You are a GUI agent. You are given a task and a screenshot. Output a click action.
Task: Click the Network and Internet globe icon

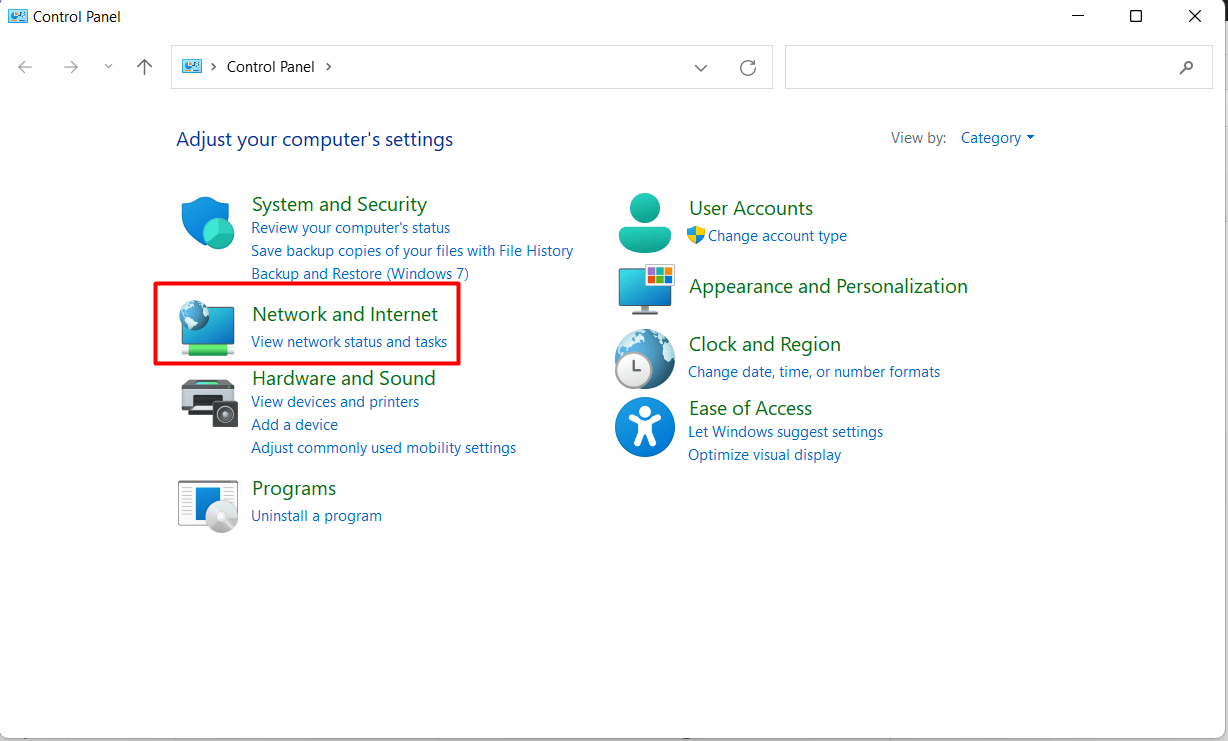(207, 323)
